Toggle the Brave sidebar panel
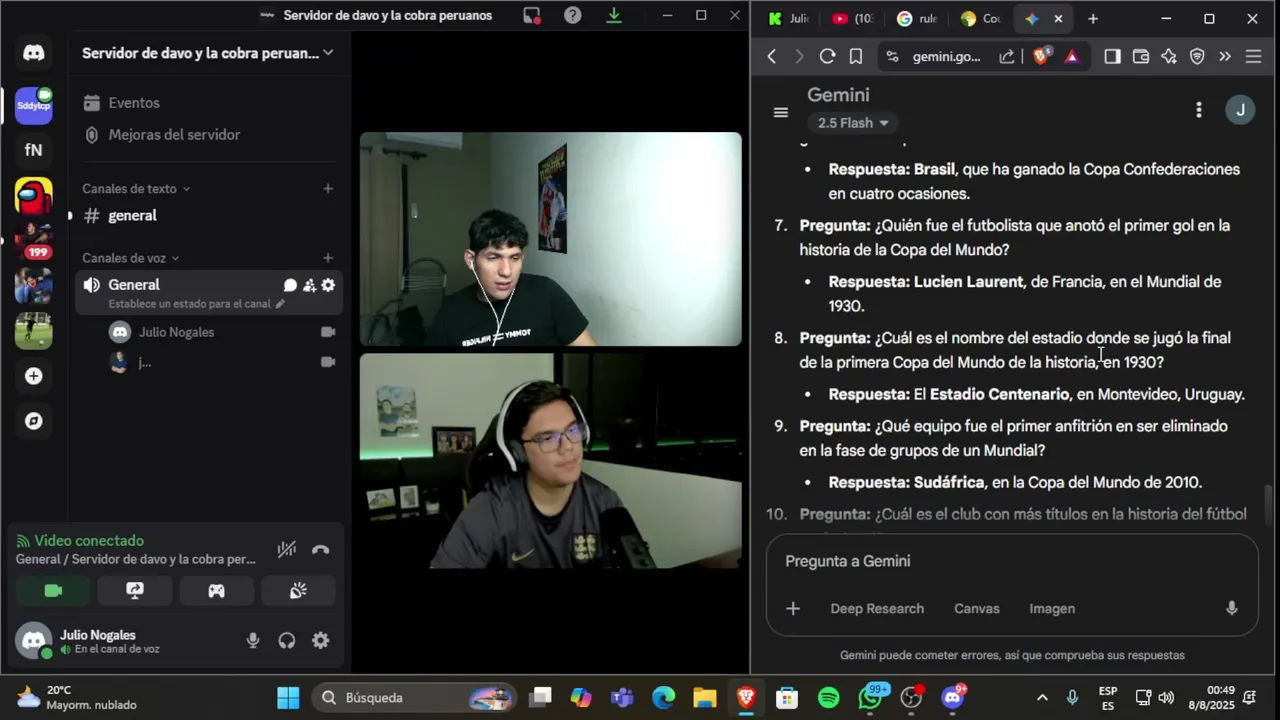1280x720 pixels. click(x=1112, y=57)
